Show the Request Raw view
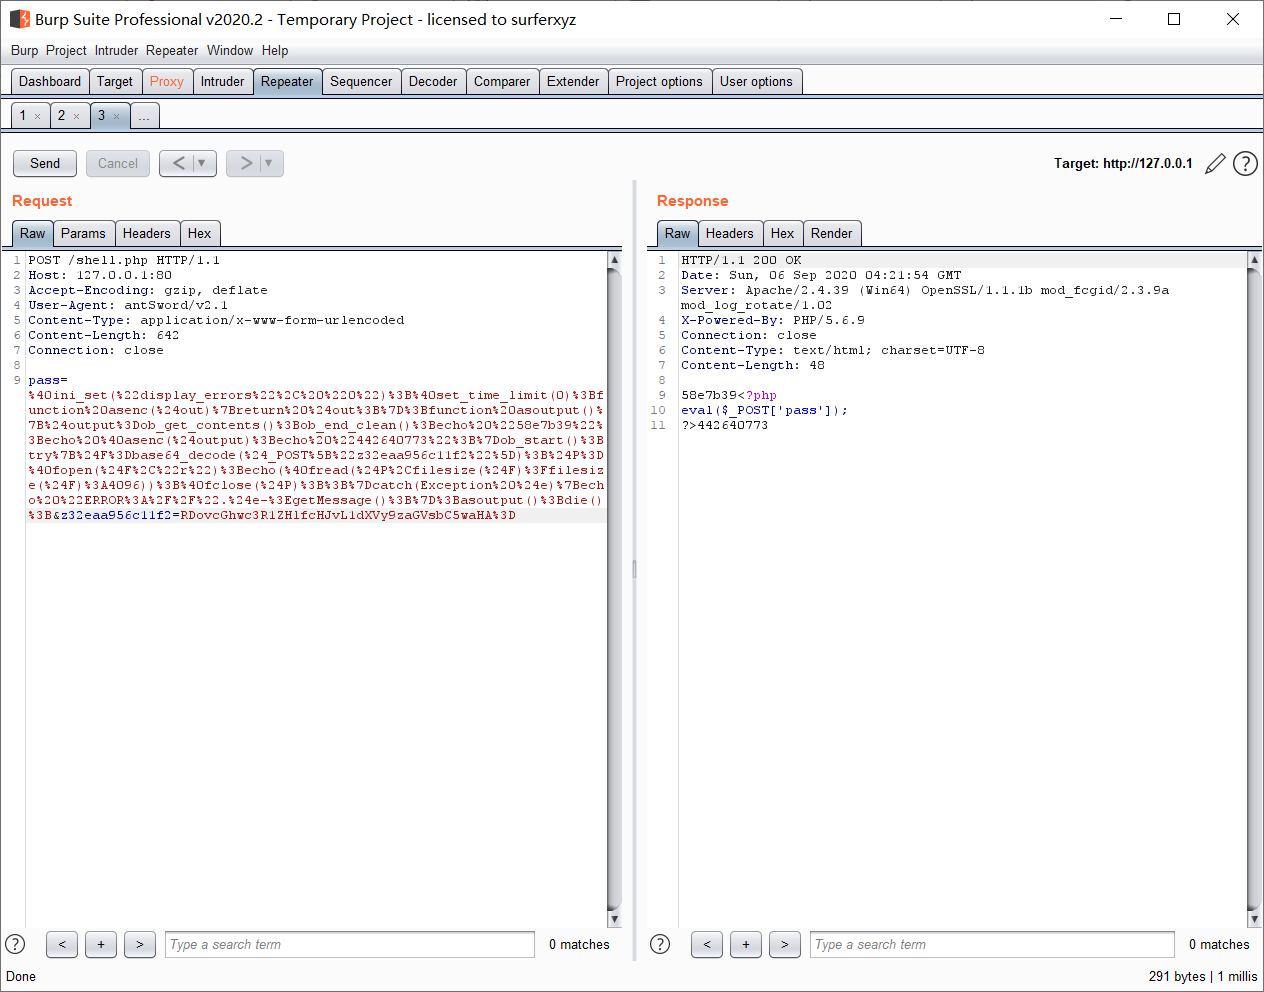The image size is (1264, 992). pos(33,234)
